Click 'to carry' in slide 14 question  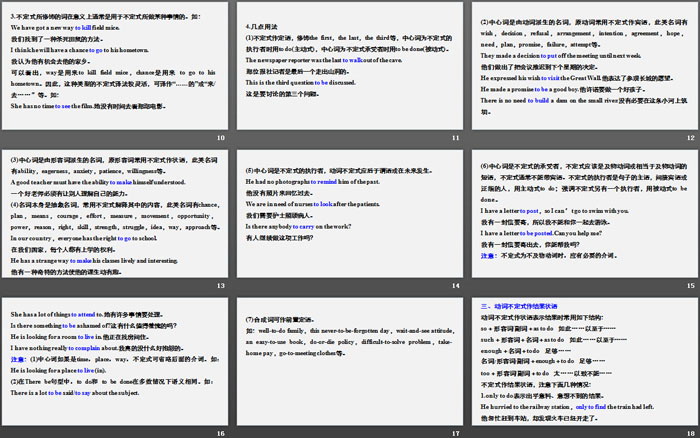[x=304, y=226]
